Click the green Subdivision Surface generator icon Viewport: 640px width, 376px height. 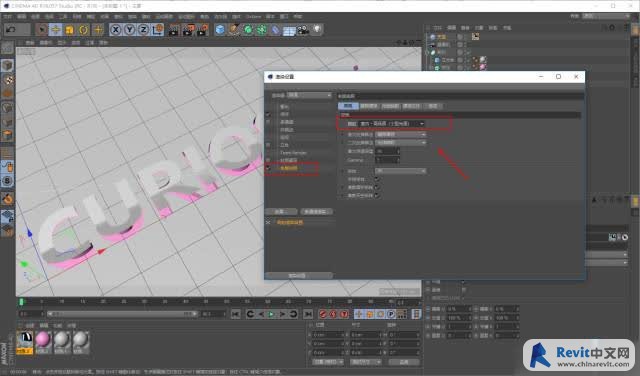click(x=248, y=30)
